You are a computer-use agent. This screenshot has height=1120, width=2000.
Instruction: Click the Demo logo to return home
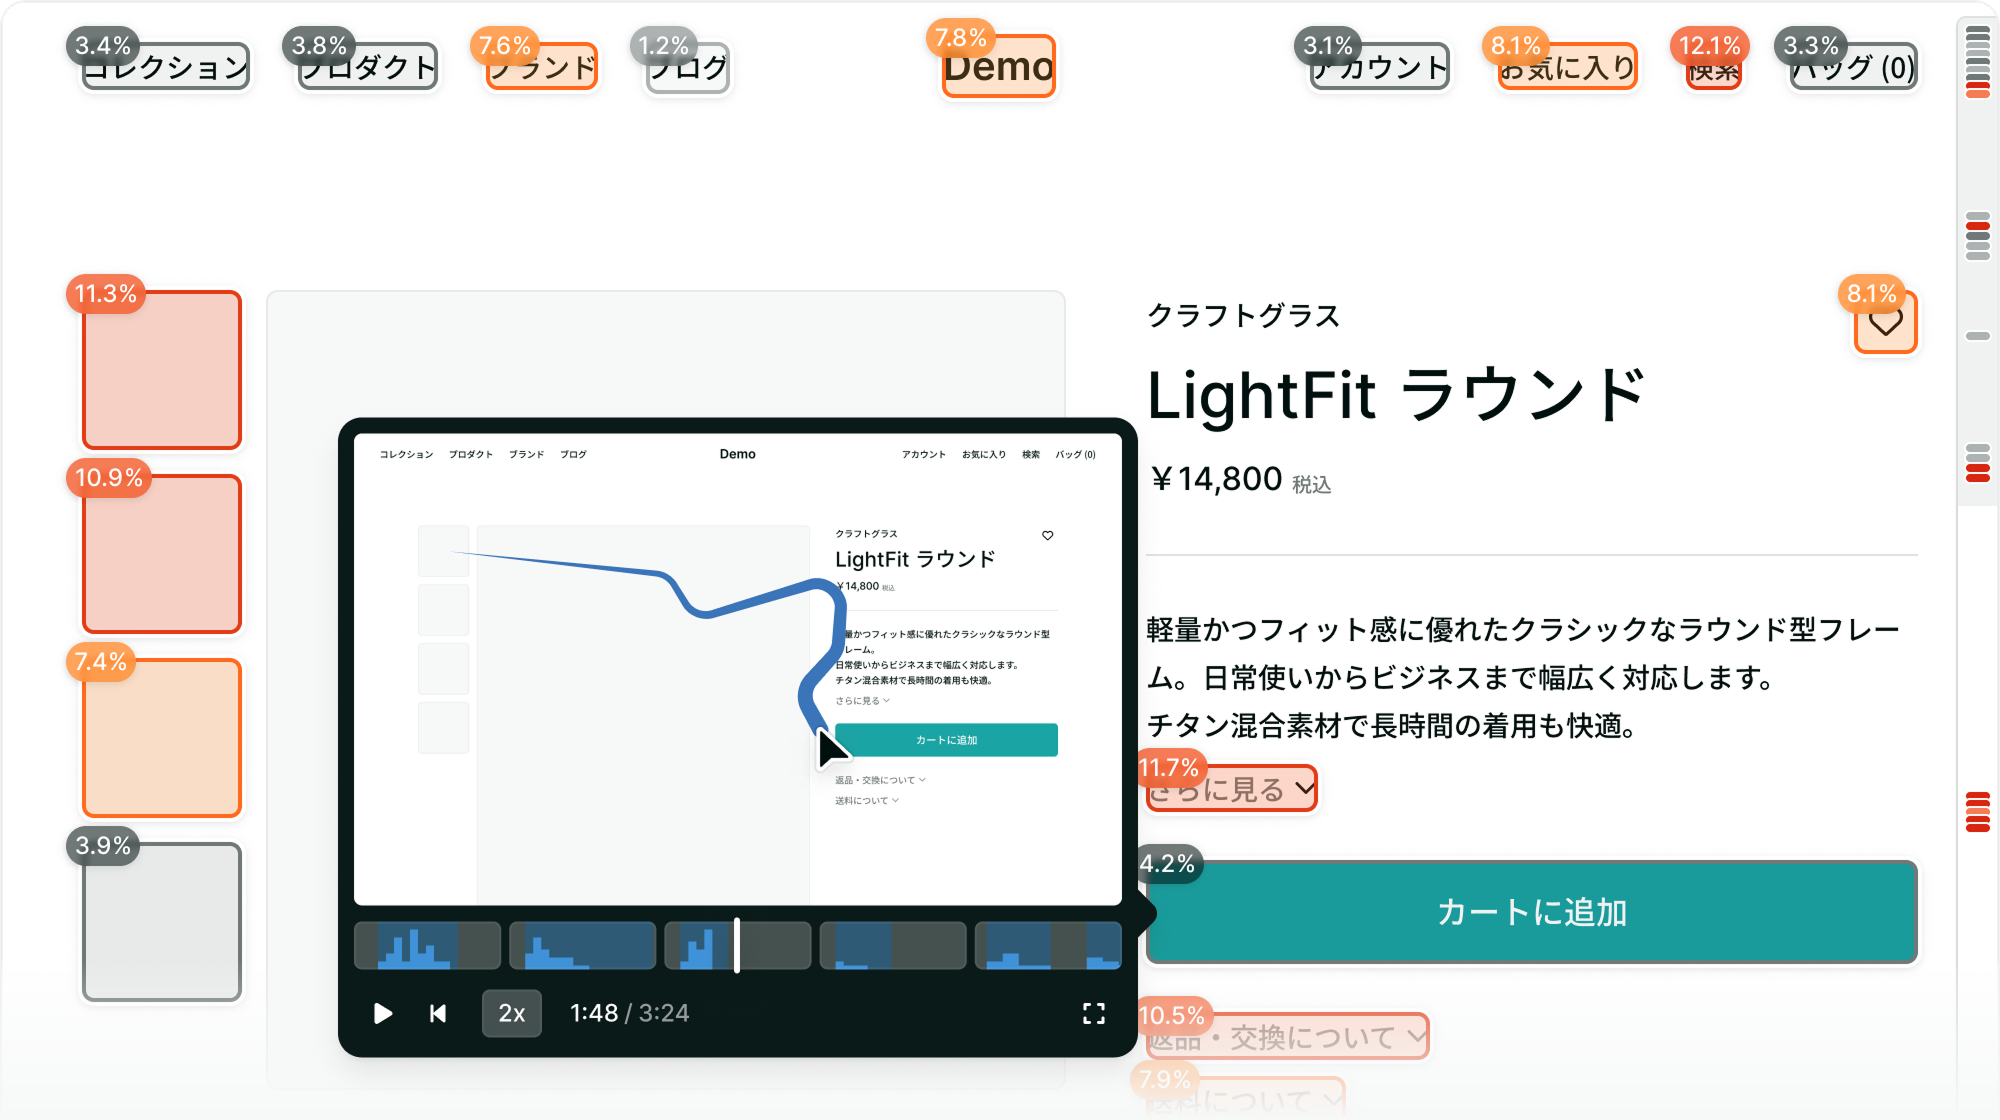pyautogui.click(x=997, y=66)
